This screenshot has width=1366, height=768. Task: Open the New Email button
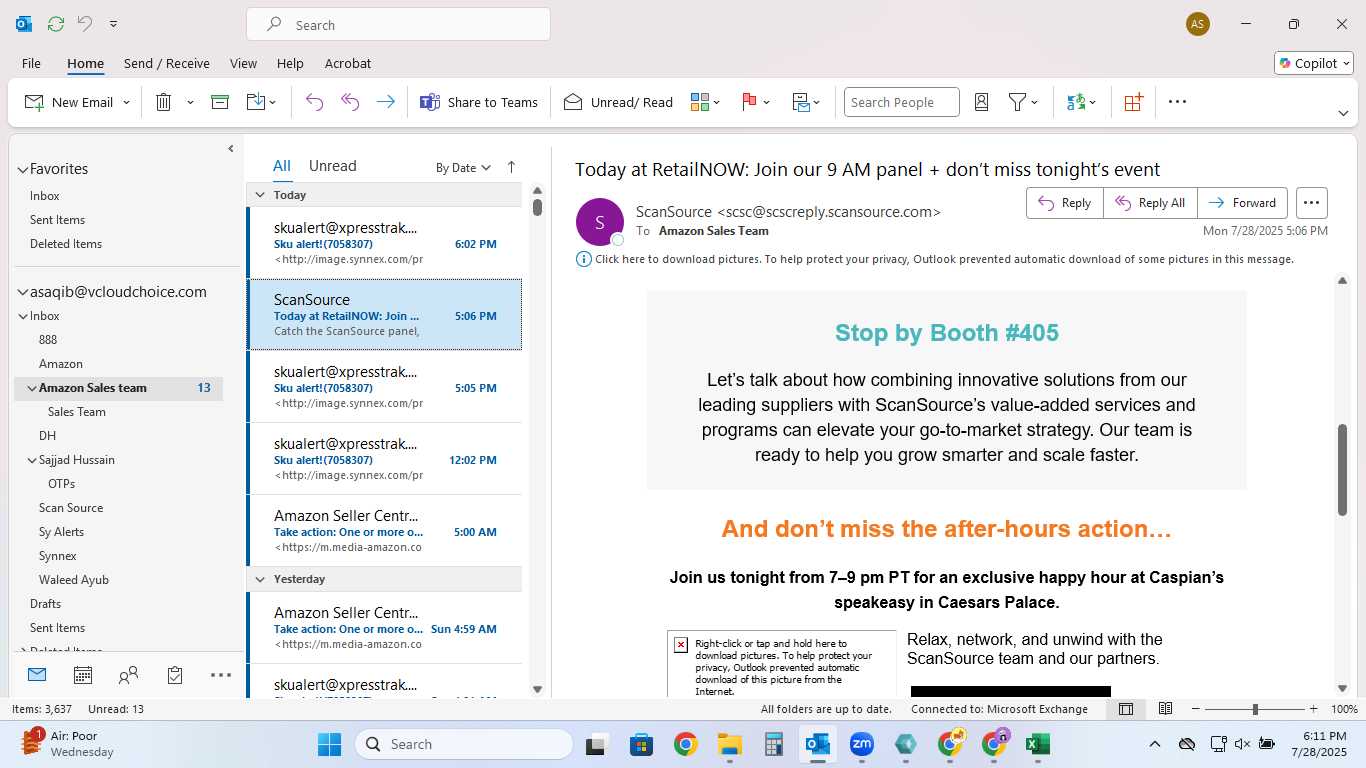point(69,102)
